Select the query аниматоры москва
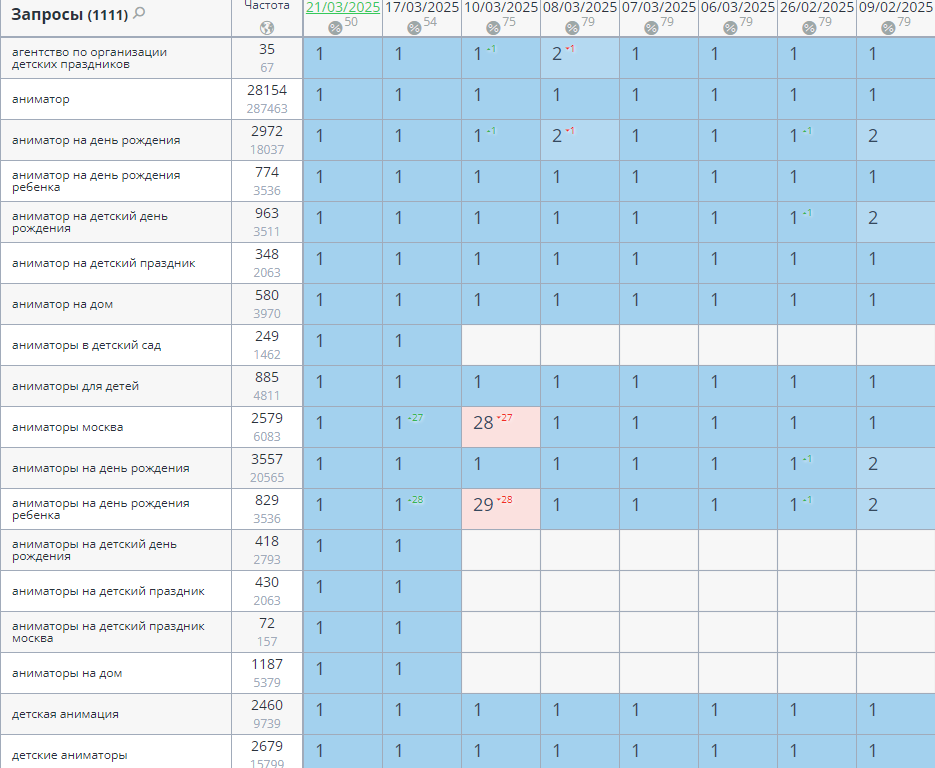Viewport: 935px width, 768px height. click(67, 427)
